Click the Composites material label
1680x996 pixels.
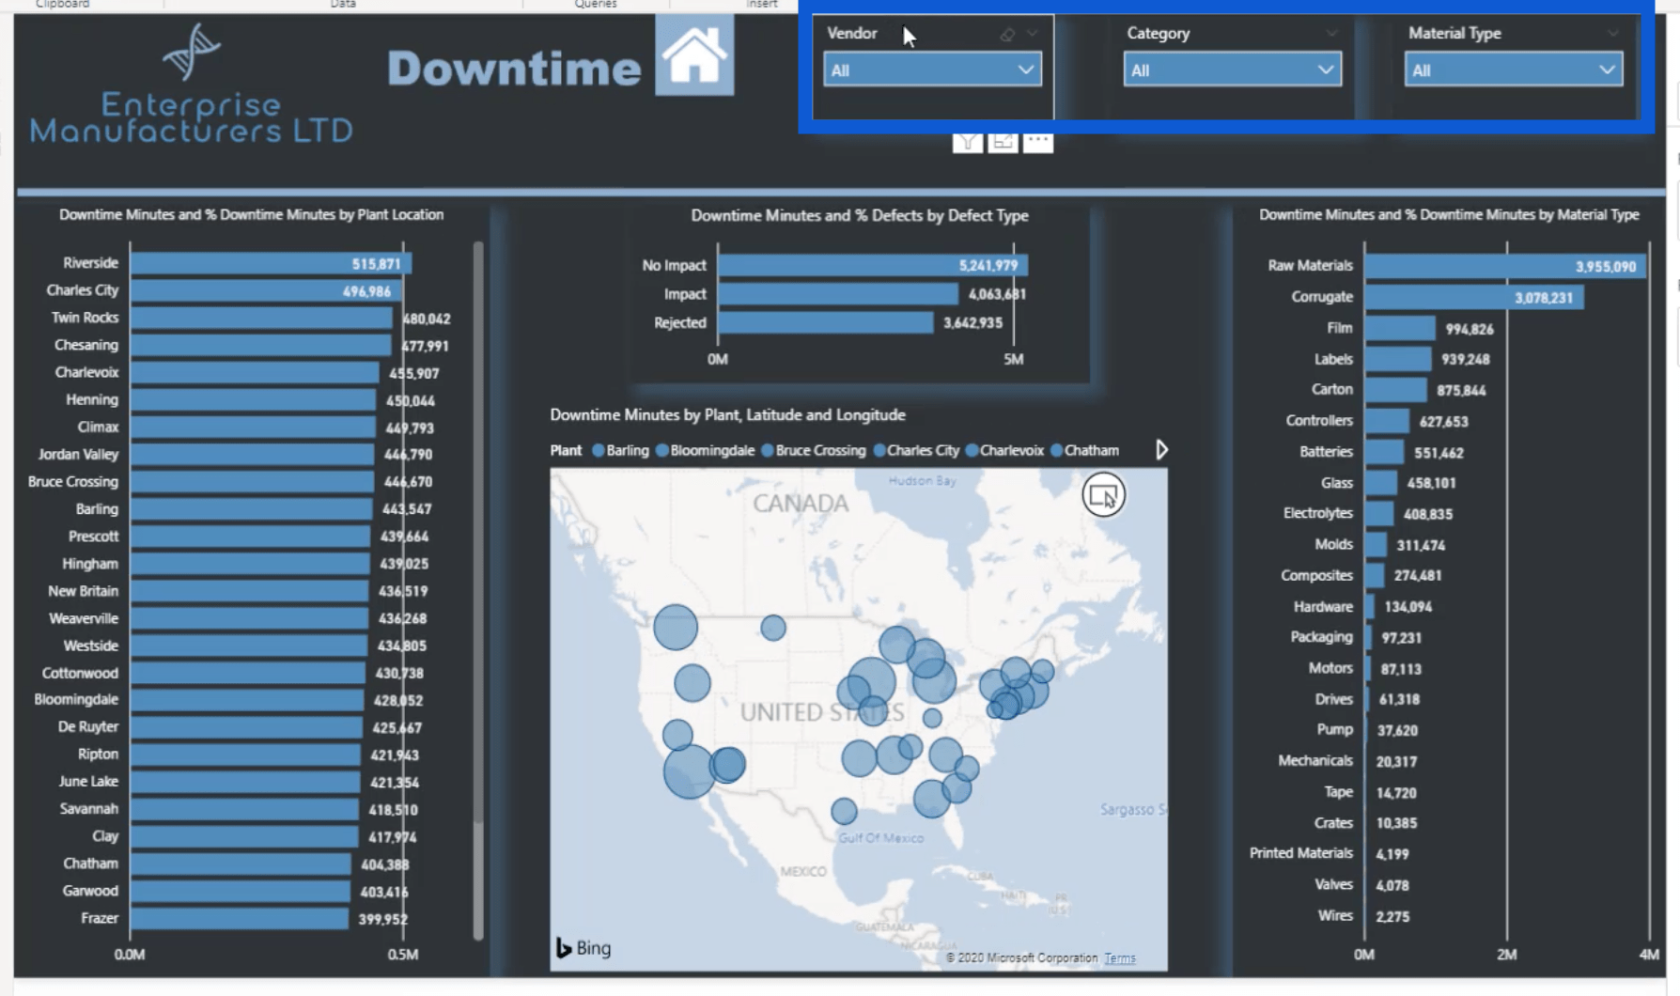pyautogui.click(x=1317, y=576)
